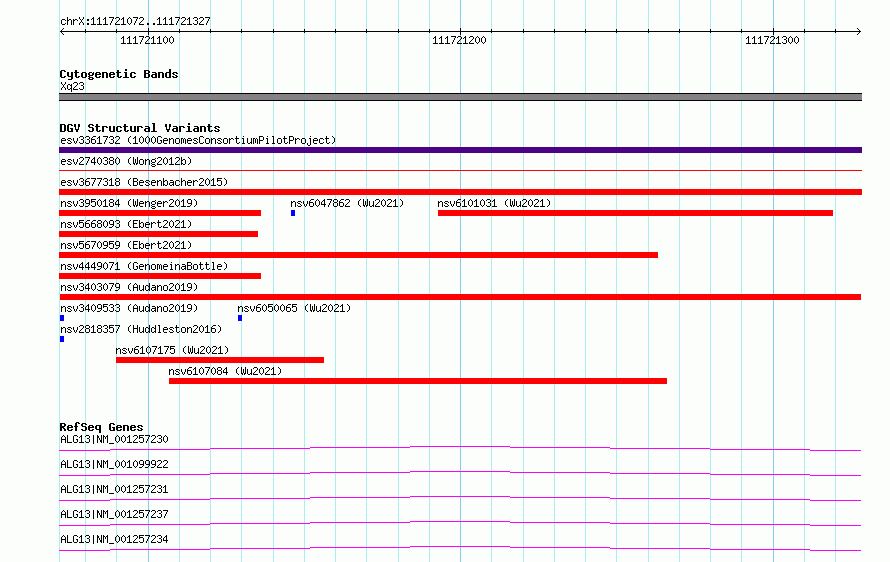Open the nsv6107175 (Wu2021) label
Image resolution: width=890 pixels, height=562 pixels.
[172, 350]
